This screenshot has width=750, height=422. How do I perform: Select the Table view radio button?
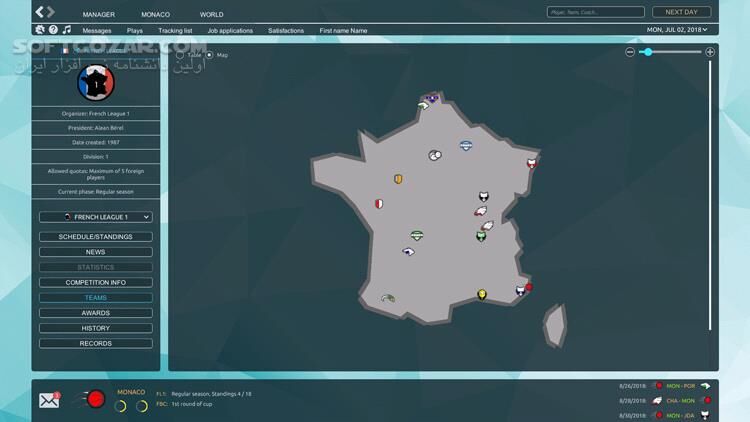181,54
